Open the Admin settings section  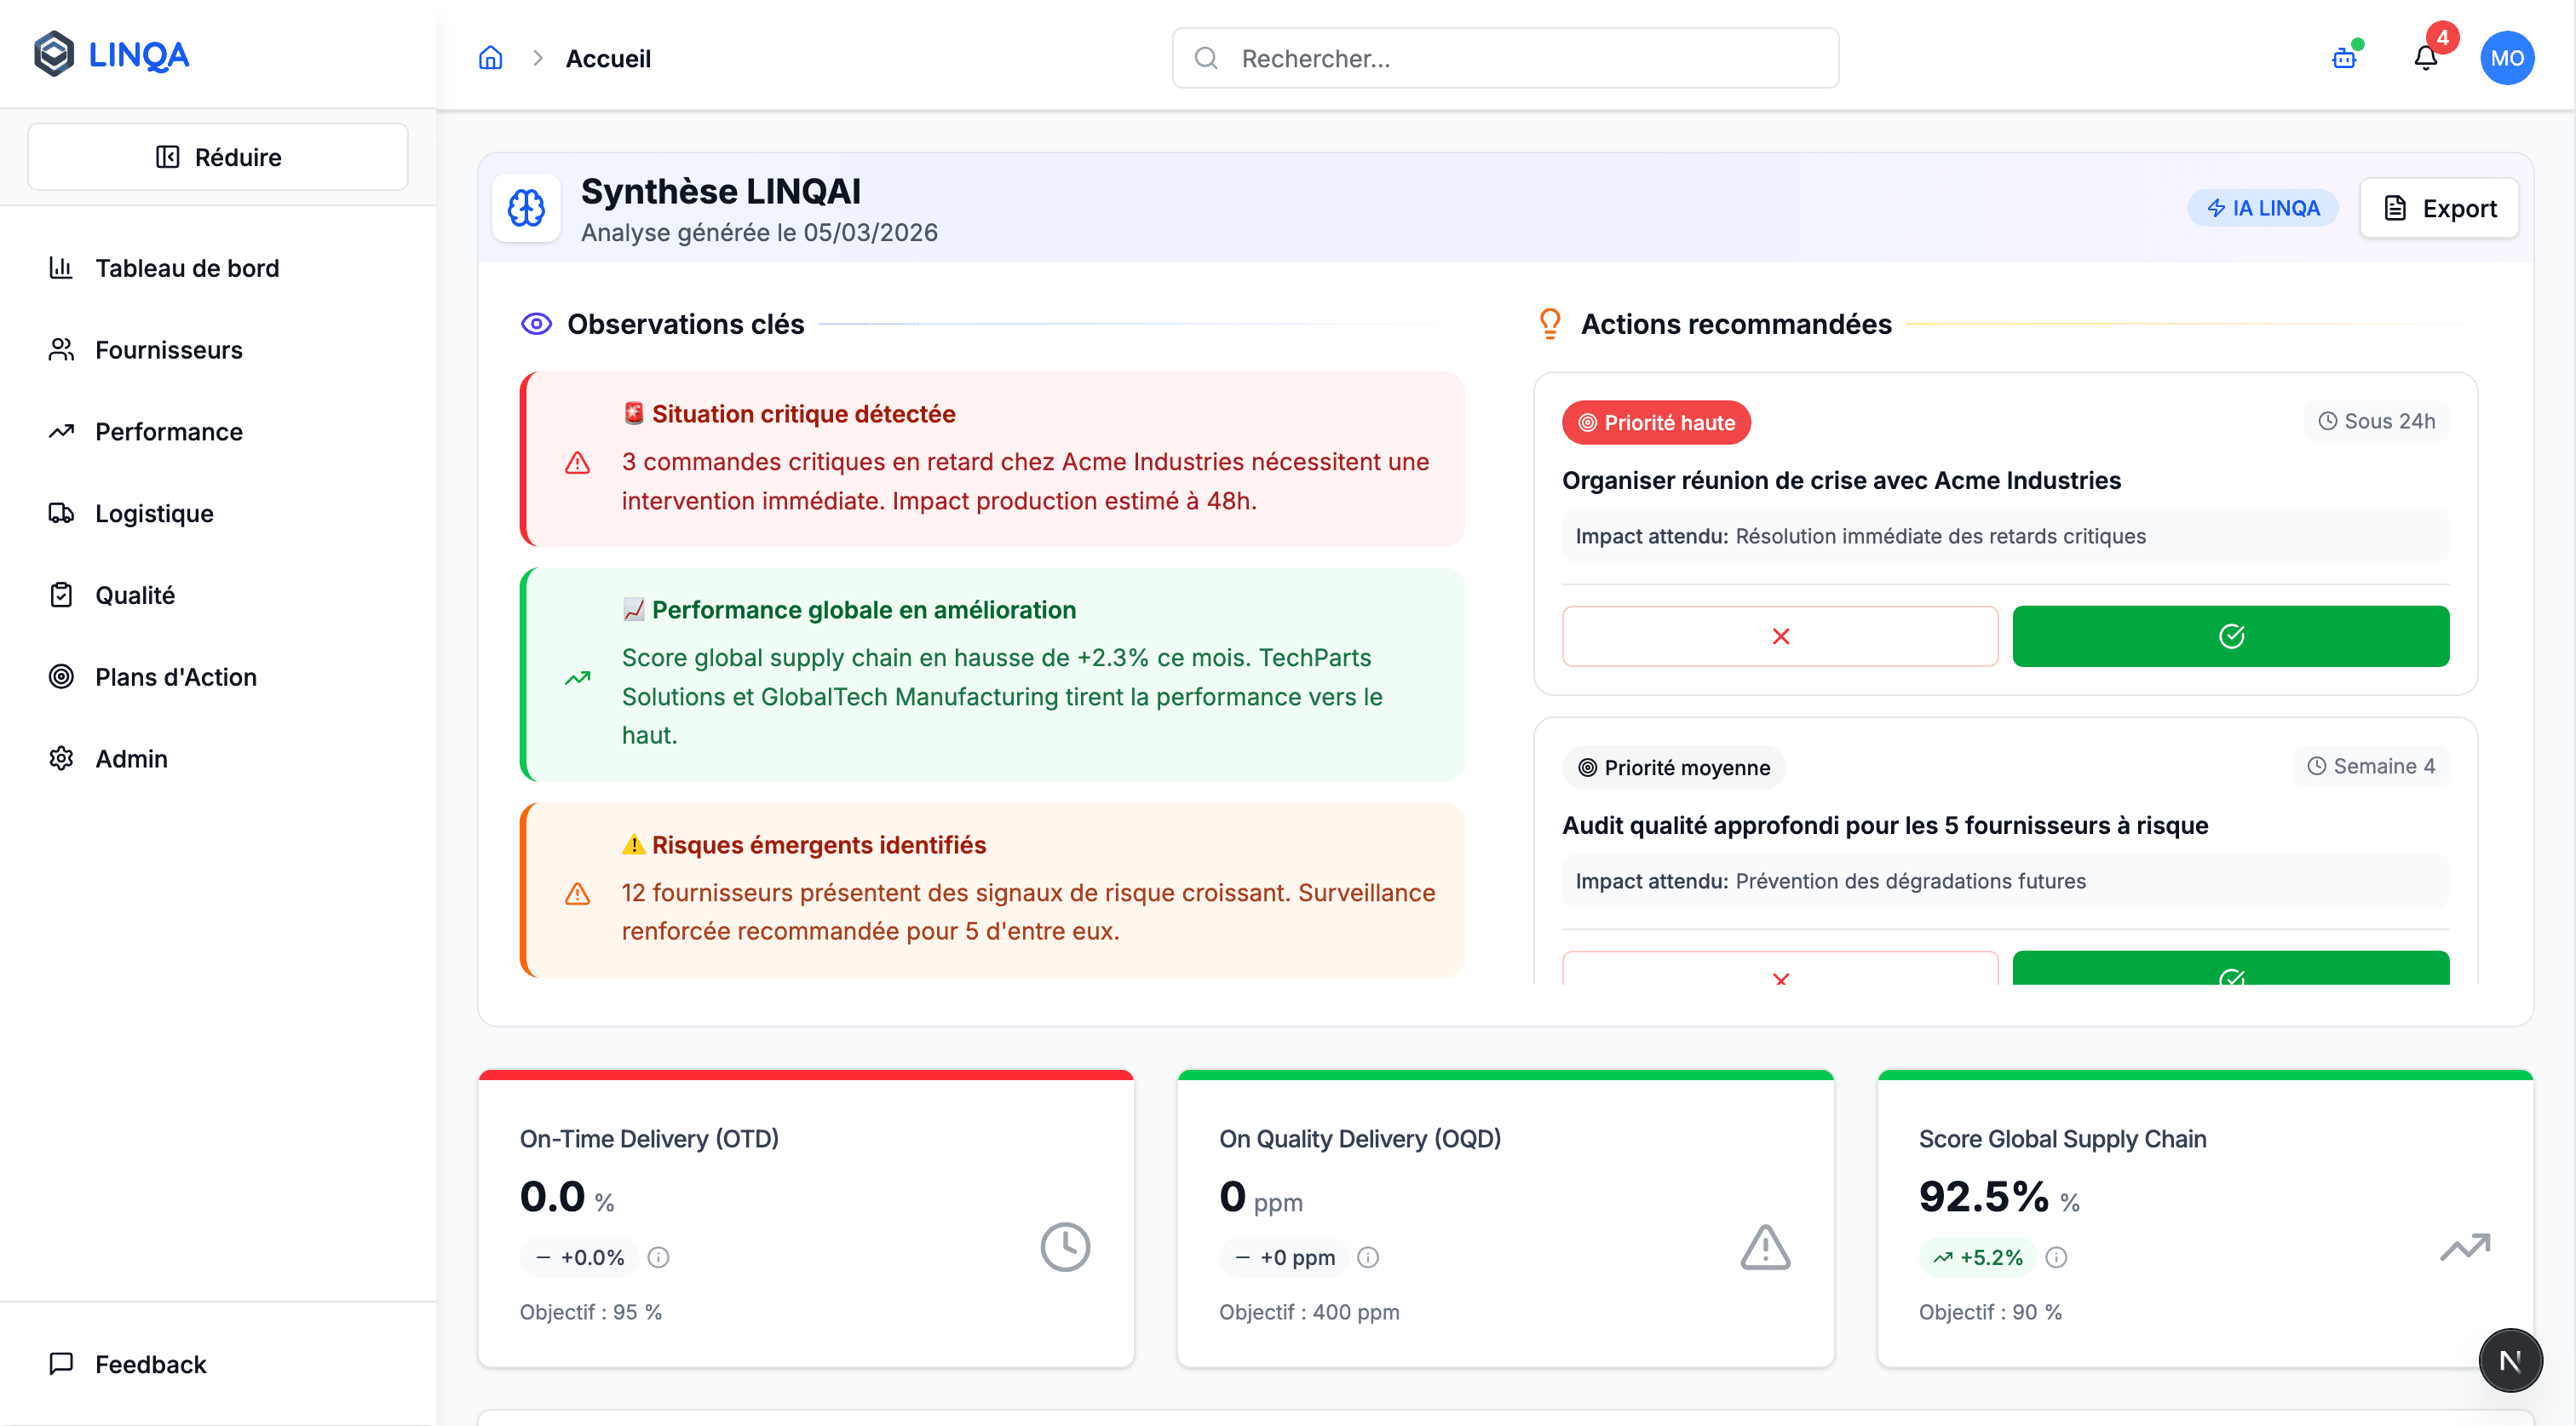coord(130,758)
